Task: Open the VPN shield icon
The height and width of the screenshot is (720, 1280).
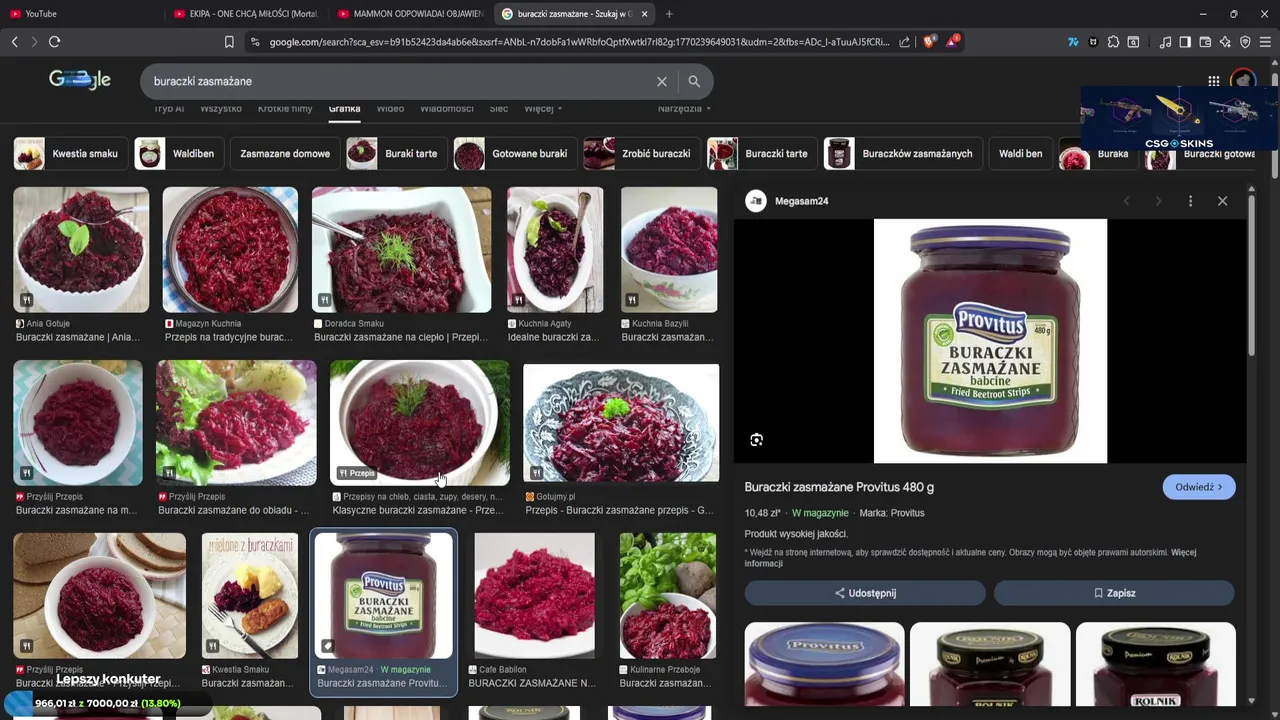Action: click(1245, 42)
